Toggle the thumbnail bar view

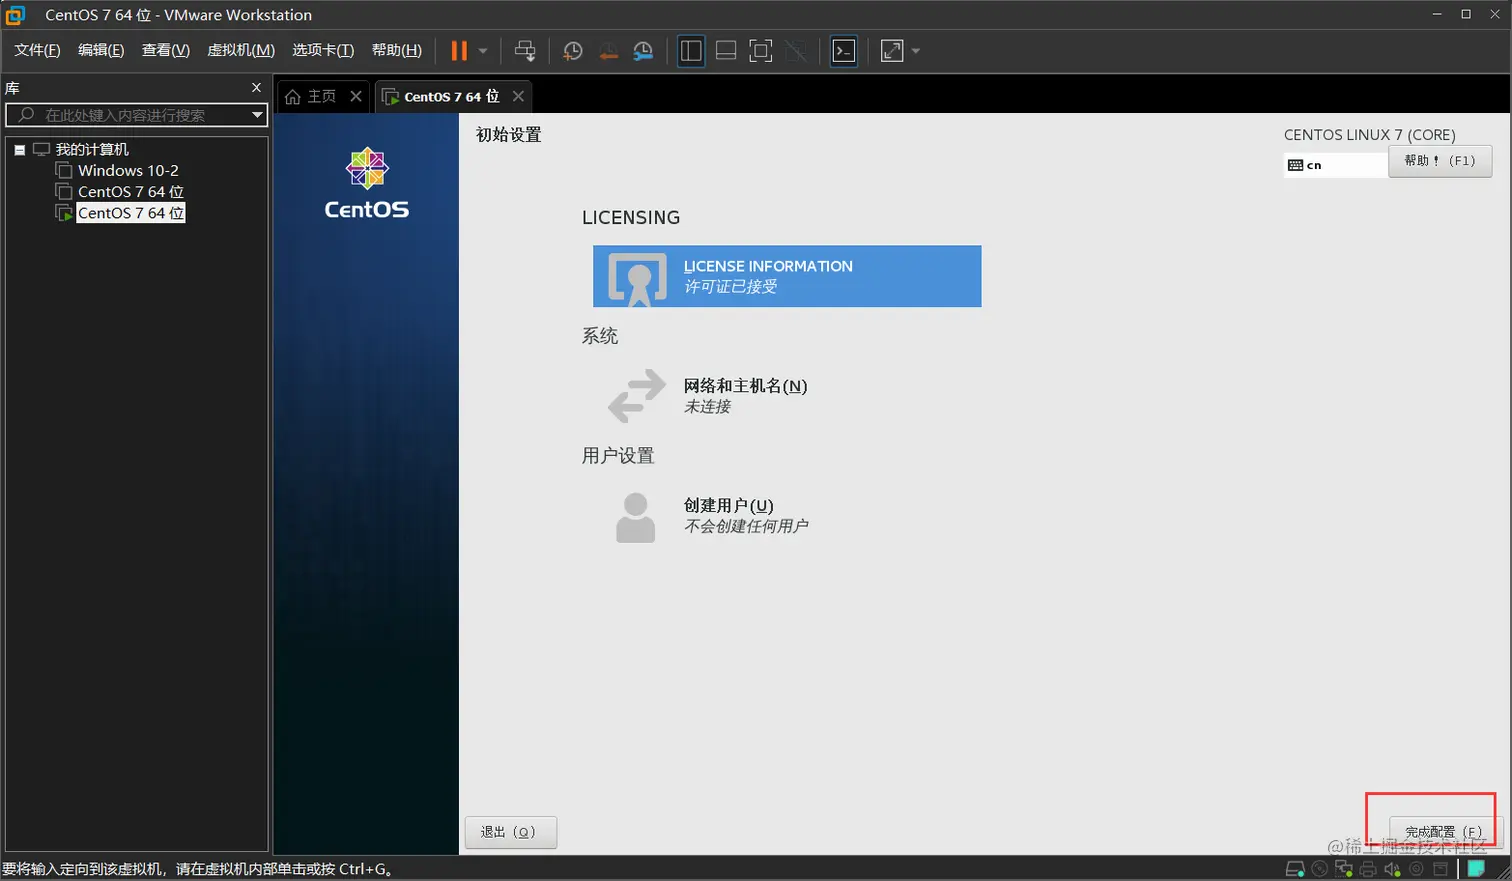click(x=726, y=51)
